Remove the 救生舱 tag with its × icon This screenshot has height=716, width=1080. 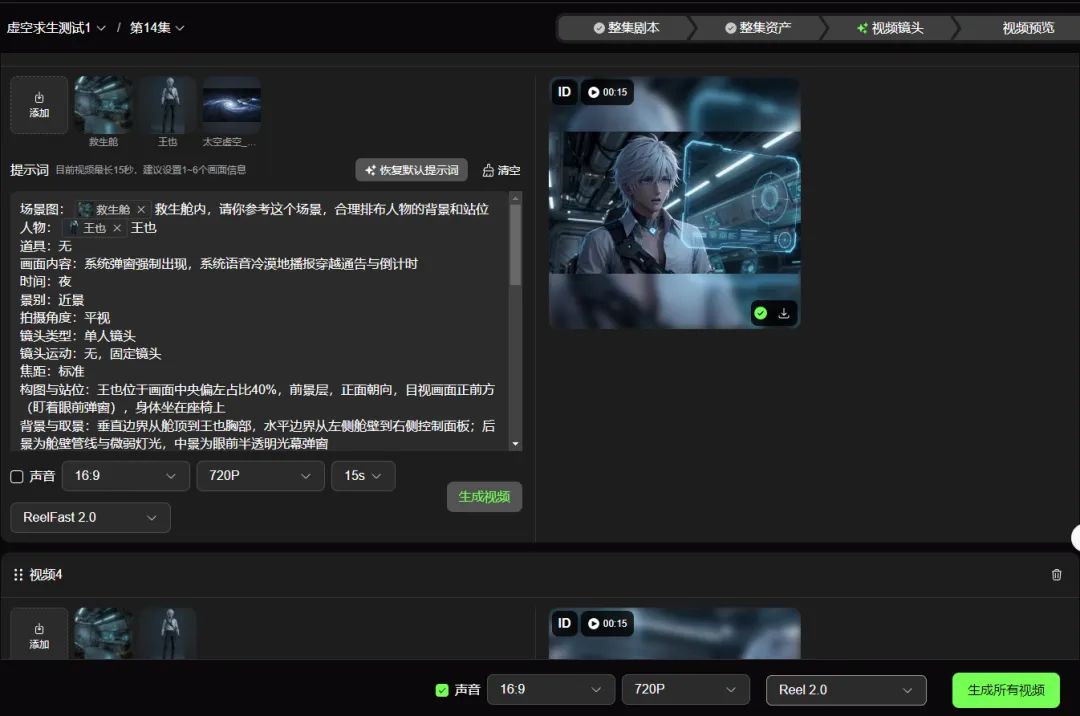pos(142,209)
